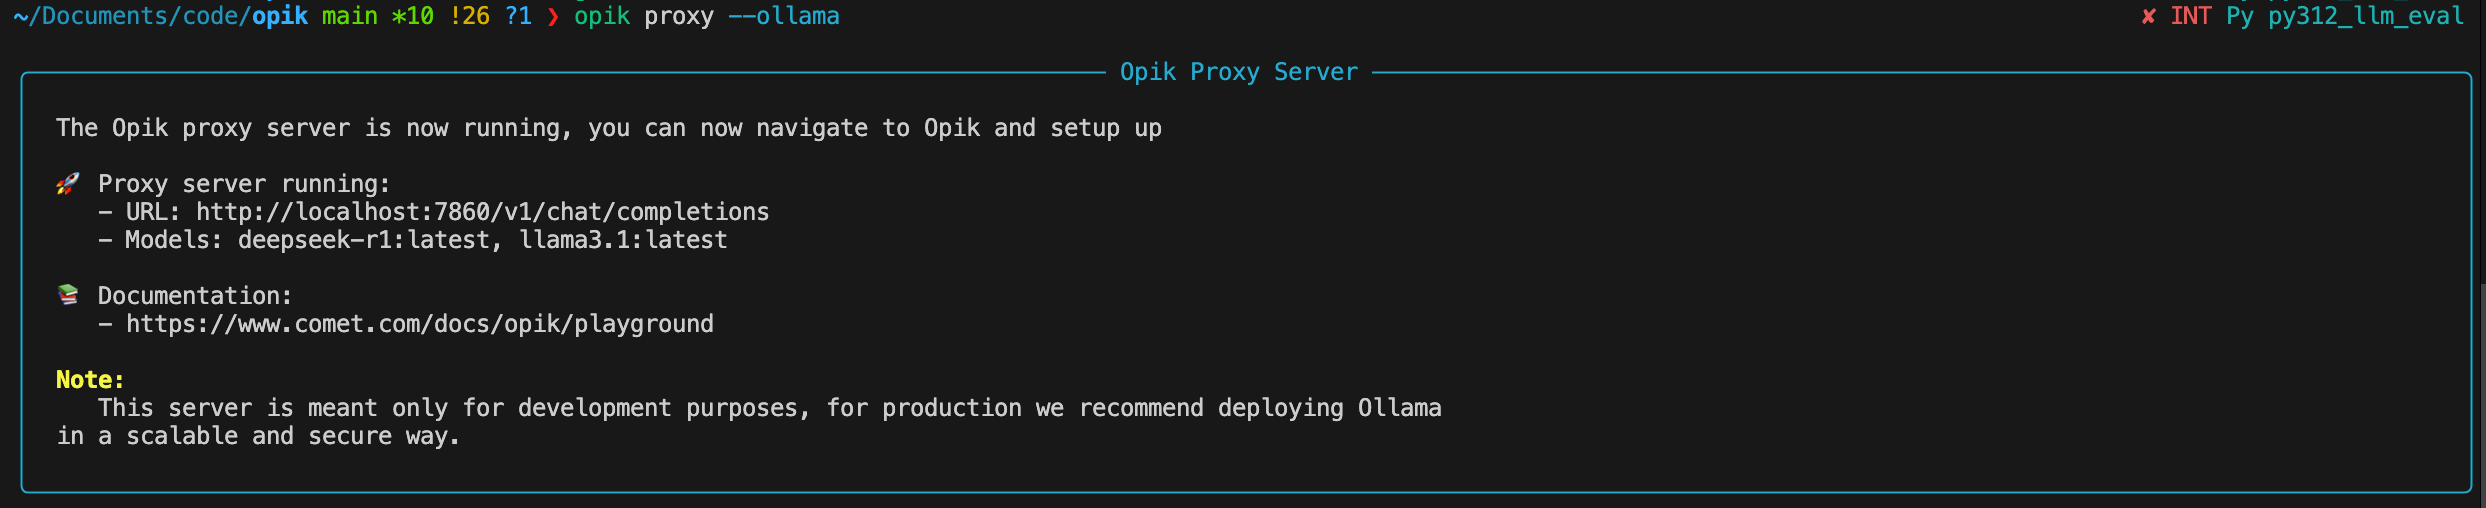Click the ?1 untracked files indicator

518,16
